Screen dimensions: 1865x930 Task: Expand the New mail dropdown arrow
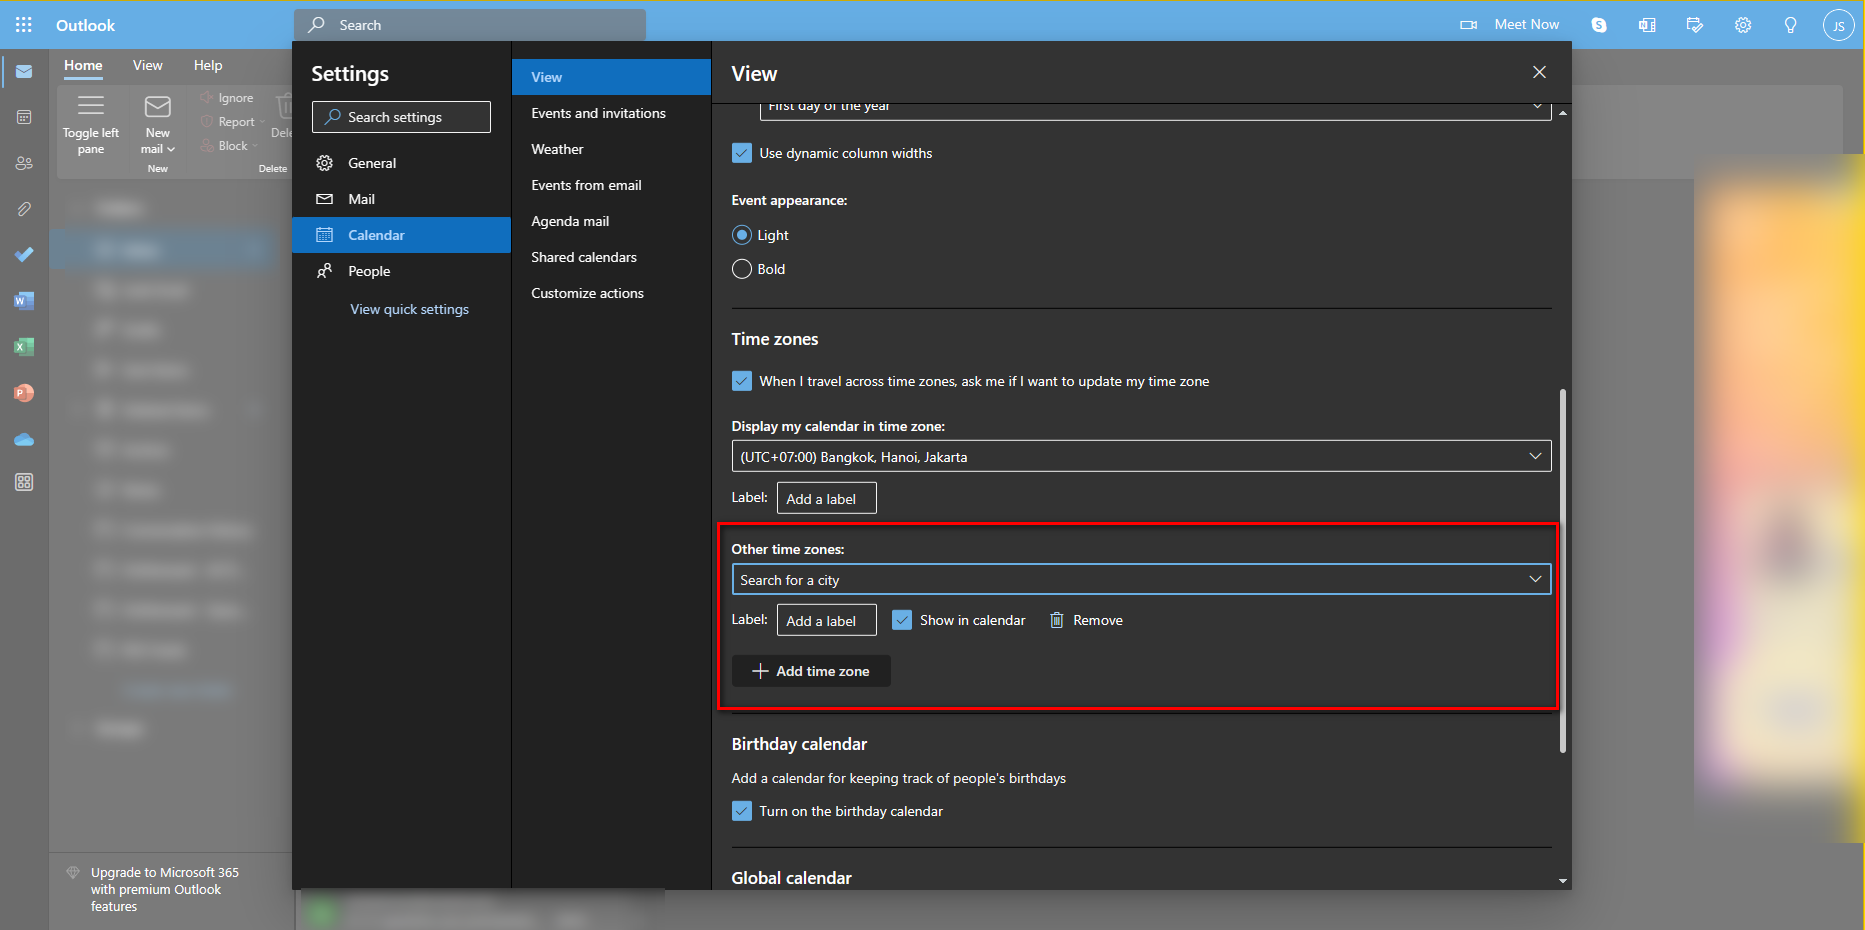(171, 150)
